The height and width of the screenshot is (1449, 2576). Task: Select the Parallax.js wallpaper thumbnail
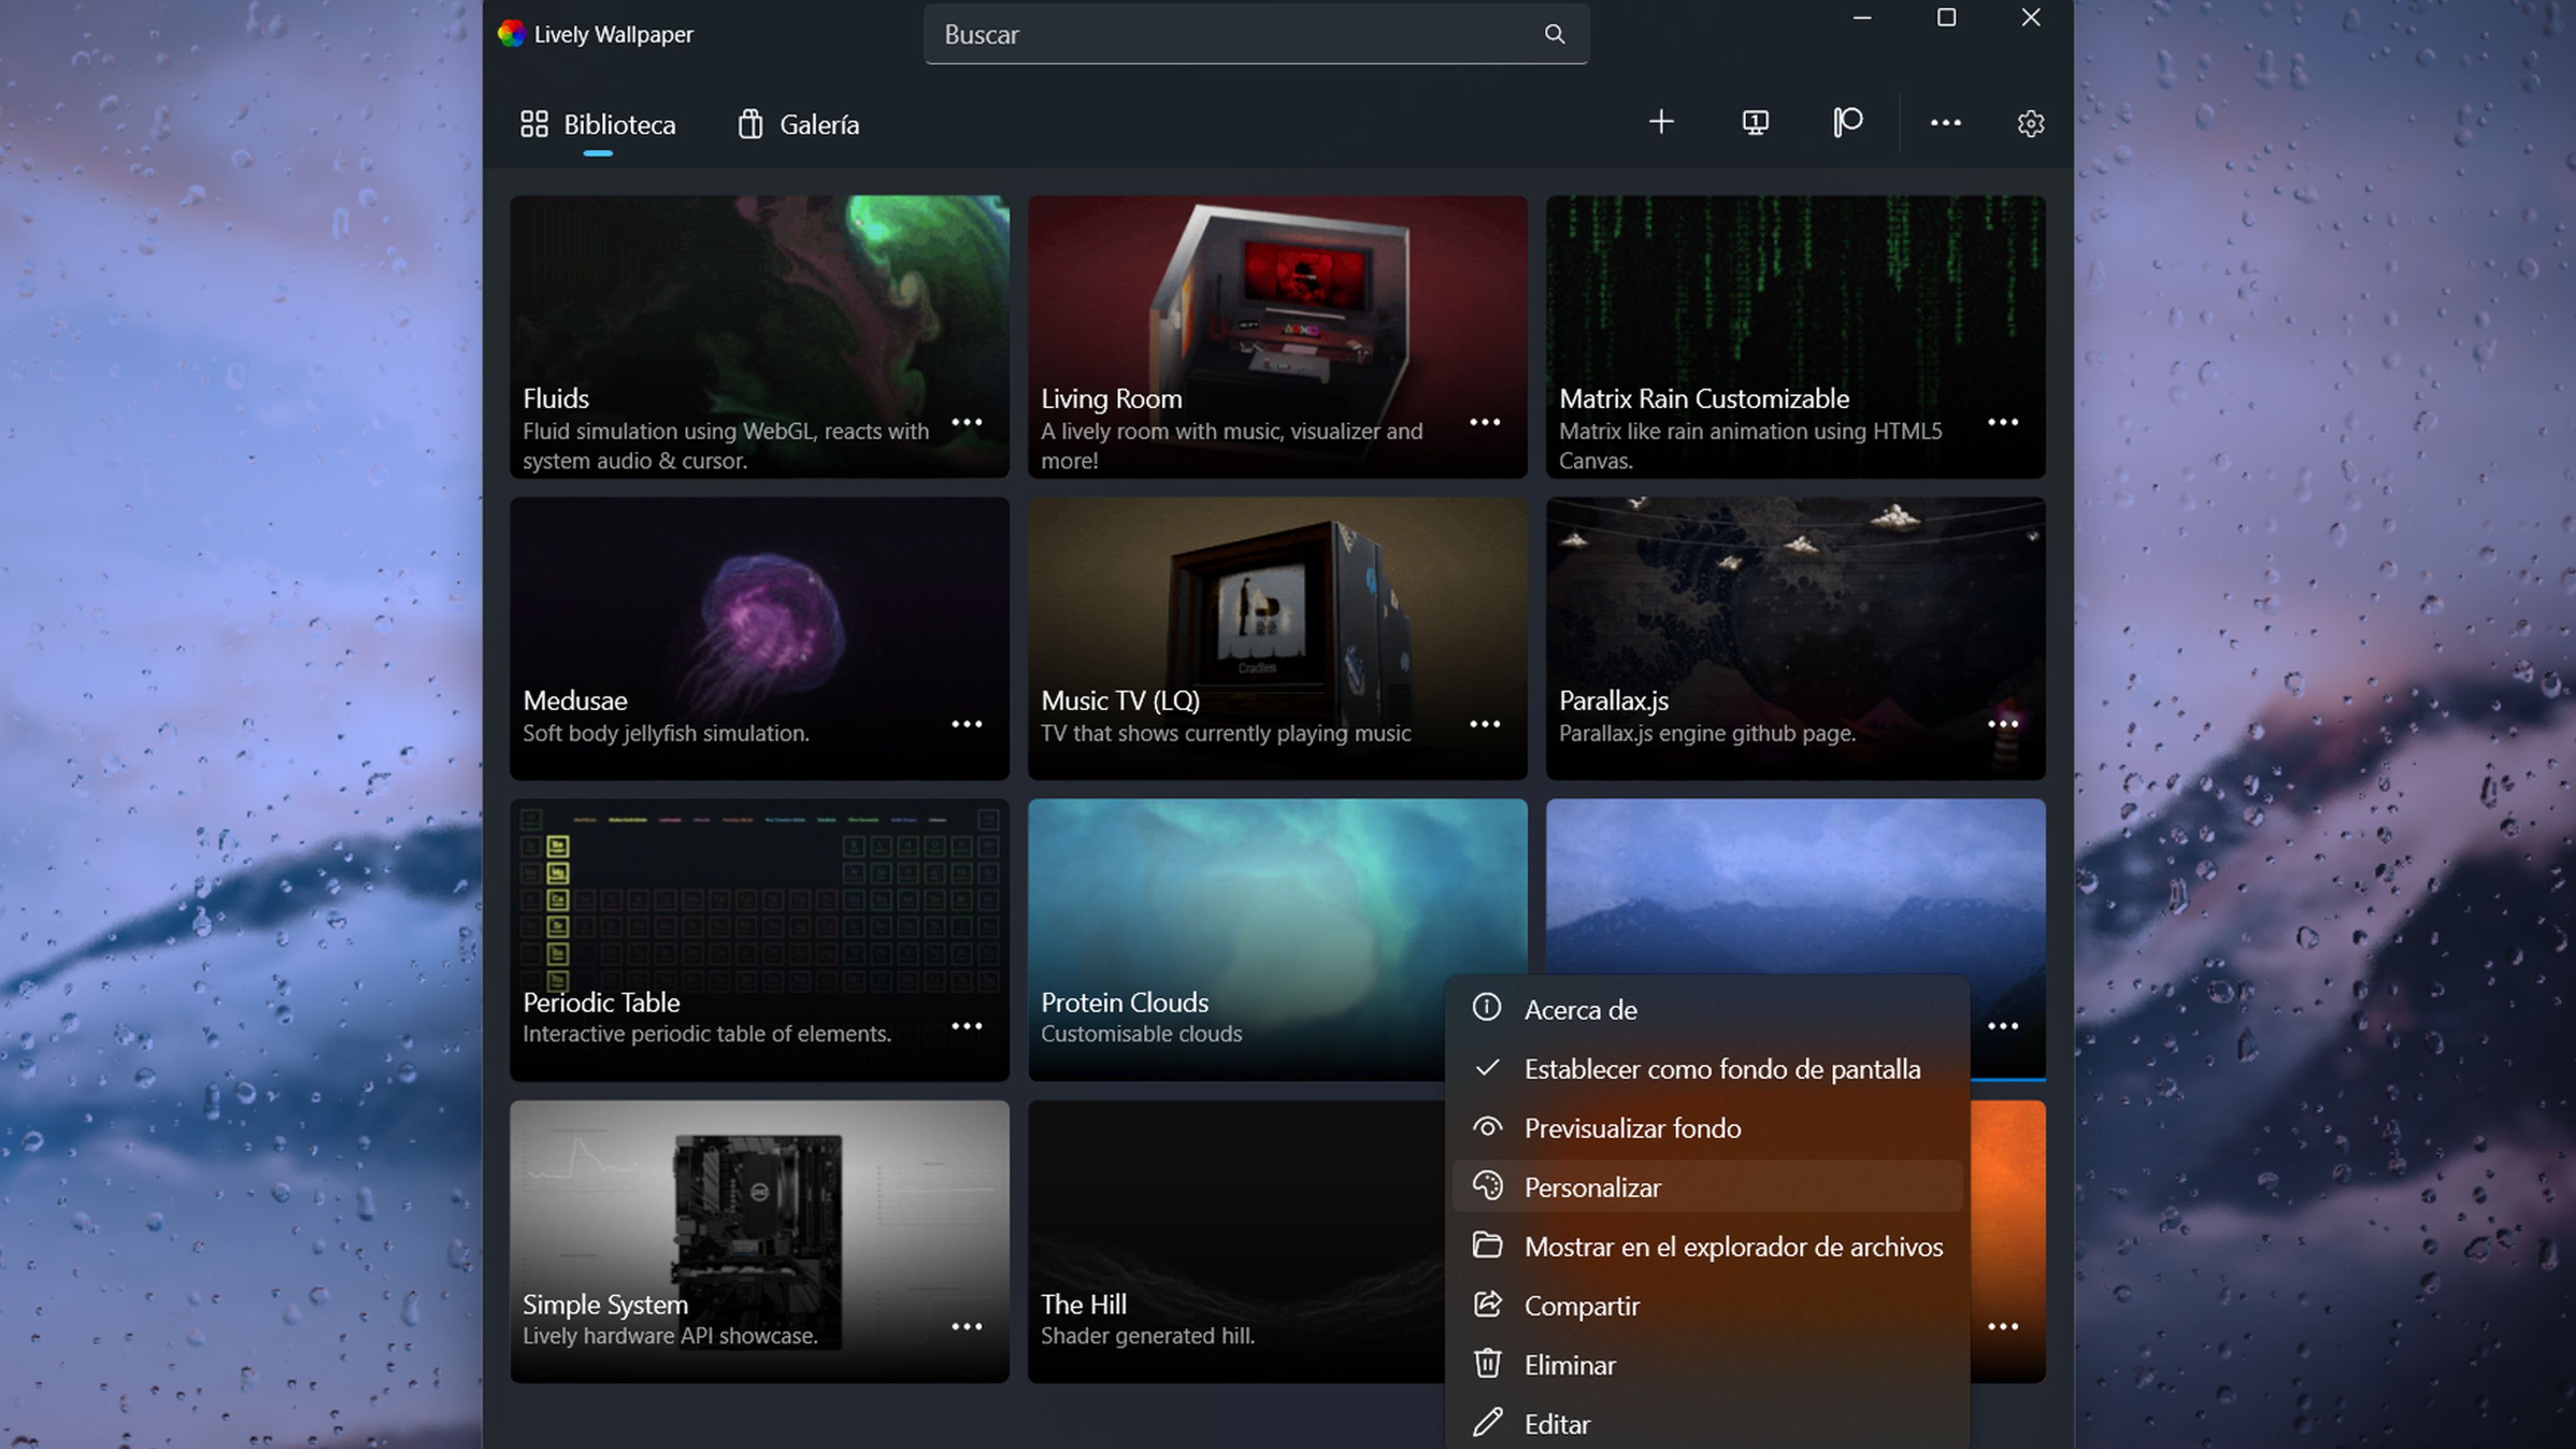point(1795,638)
